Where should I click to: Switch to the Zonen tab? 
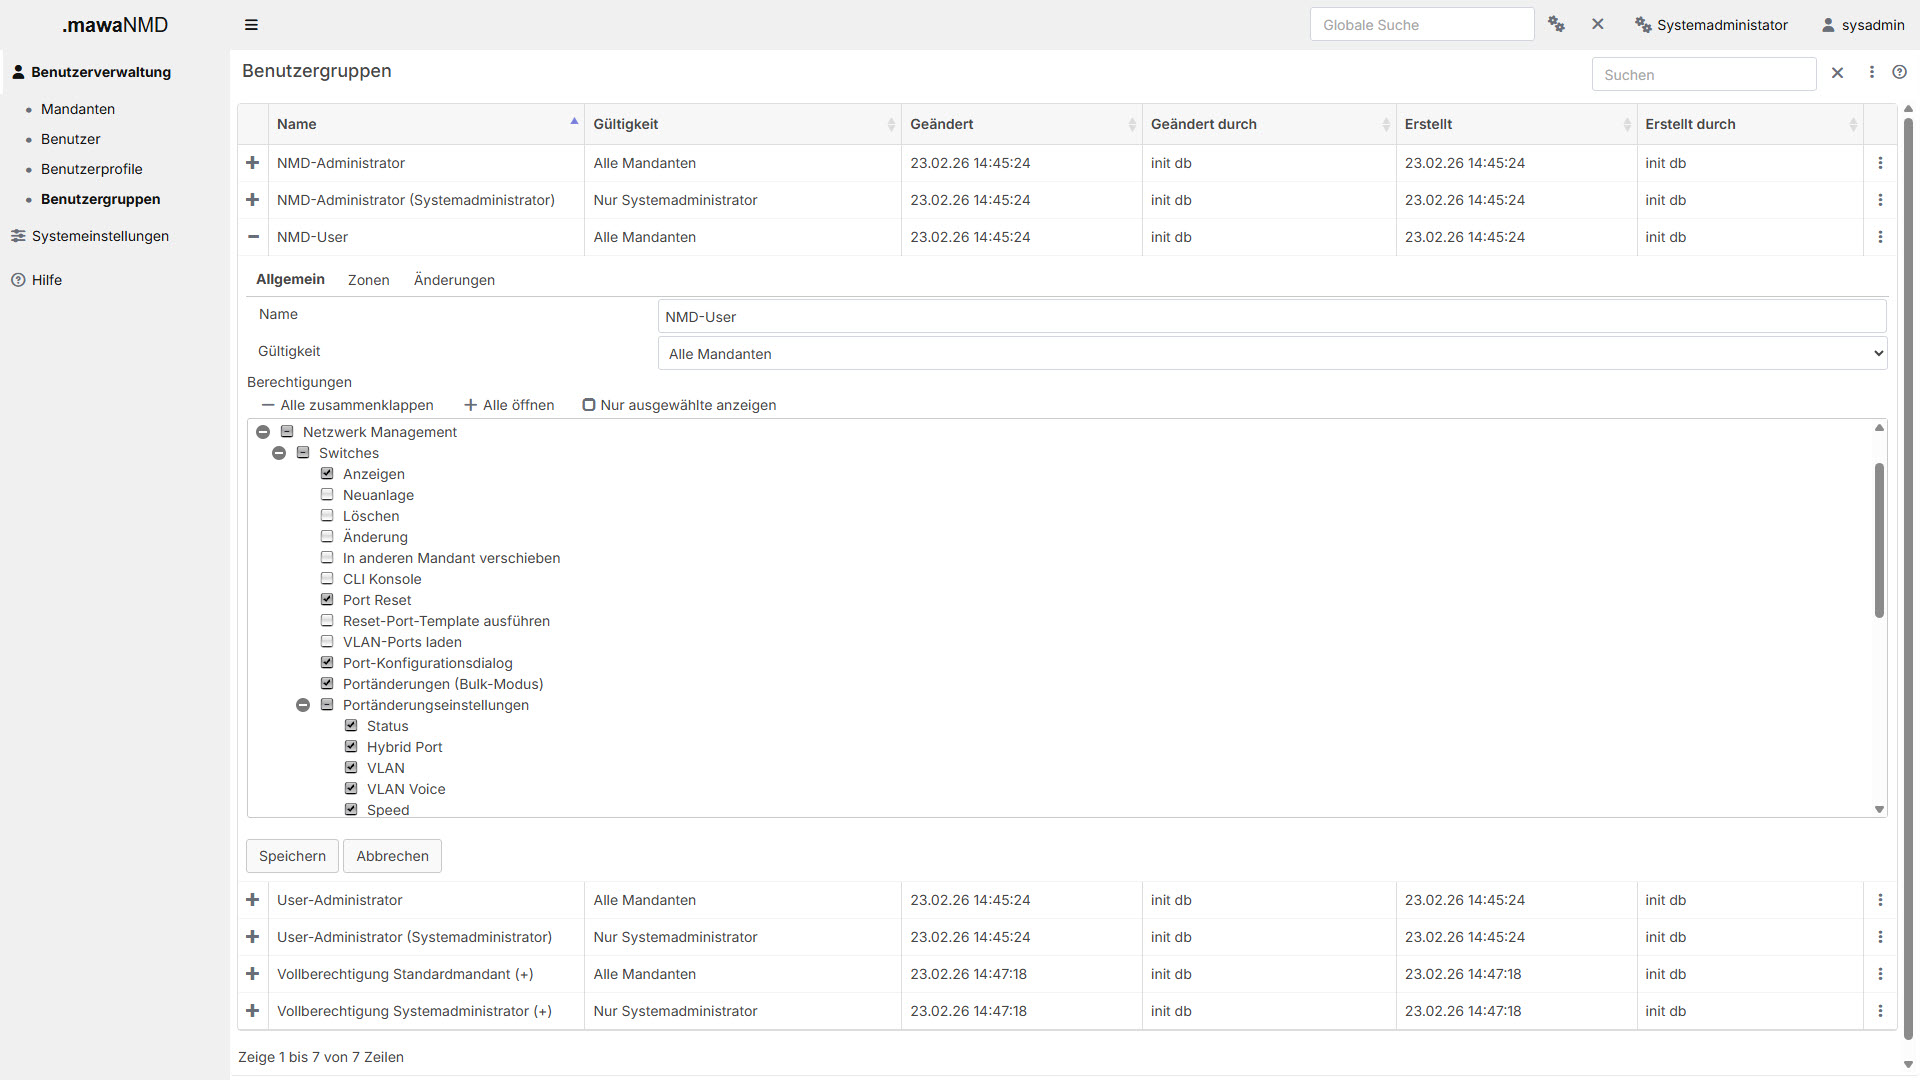368,280
